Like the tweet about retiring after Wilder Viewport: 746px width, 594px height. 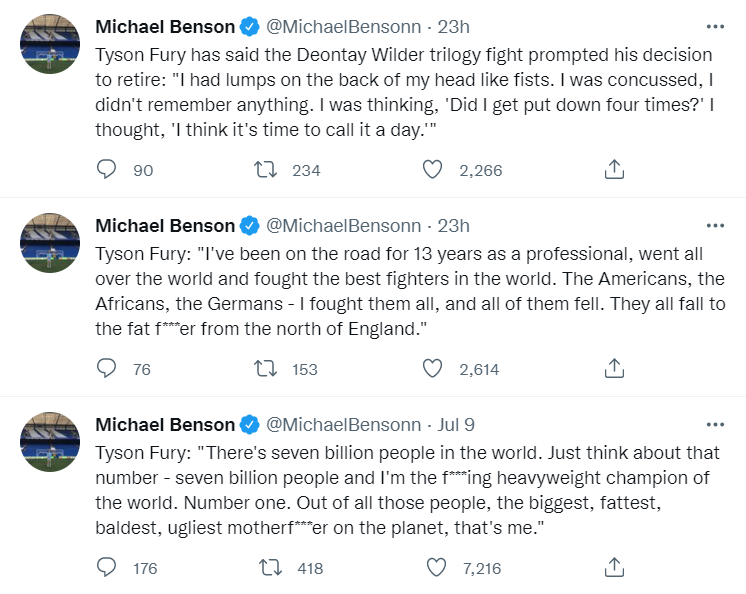[x=432, y=170]
